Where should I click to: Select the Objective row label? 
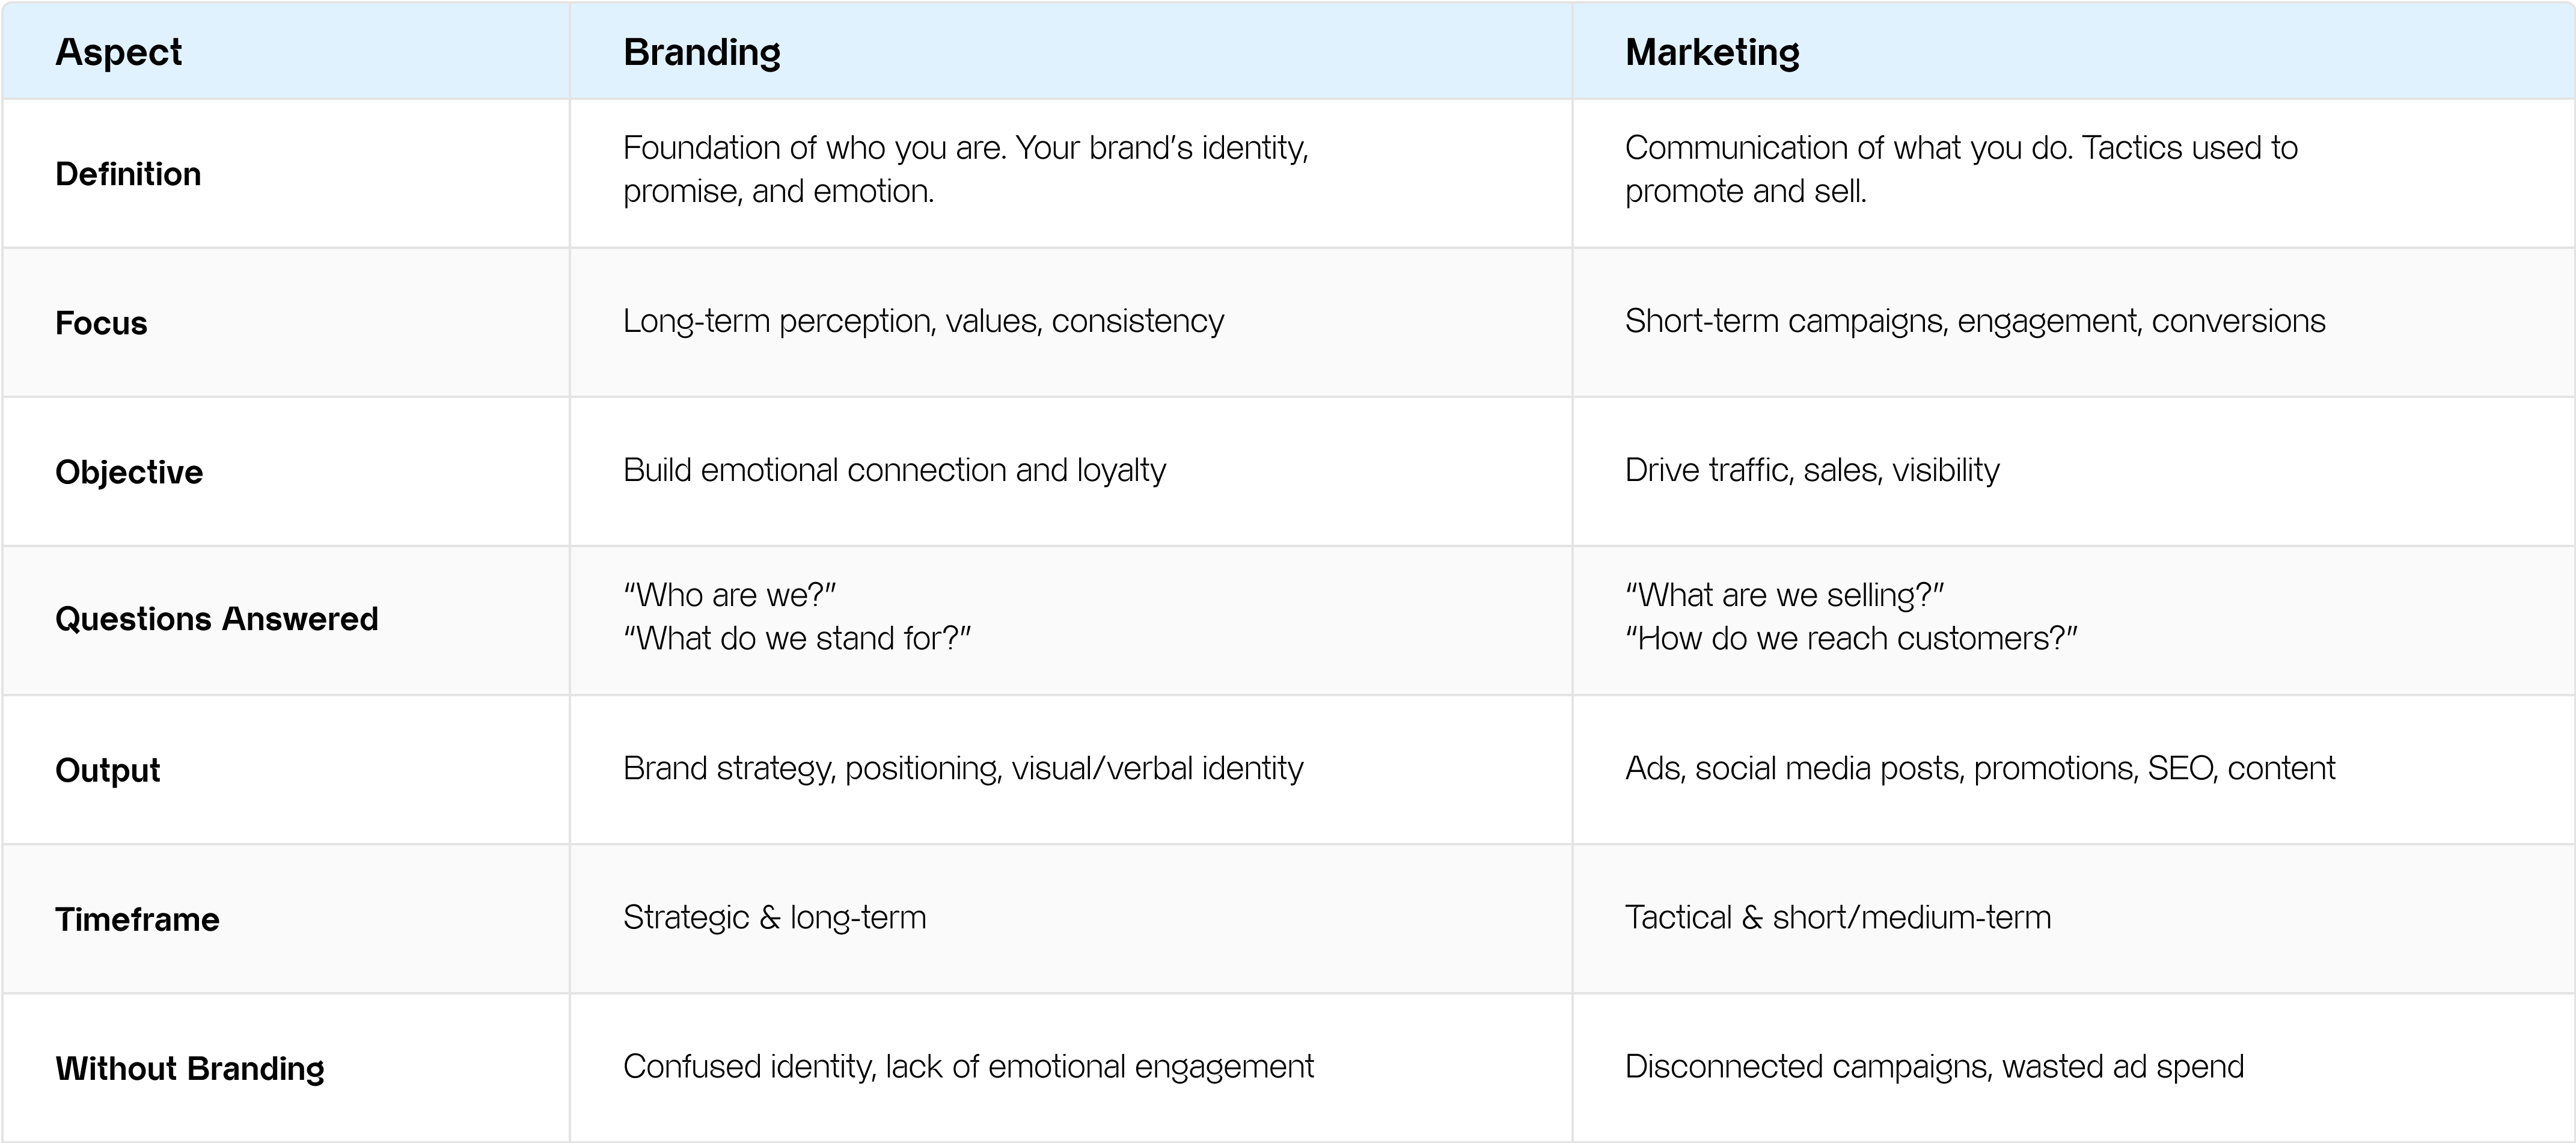click(129, 472)
